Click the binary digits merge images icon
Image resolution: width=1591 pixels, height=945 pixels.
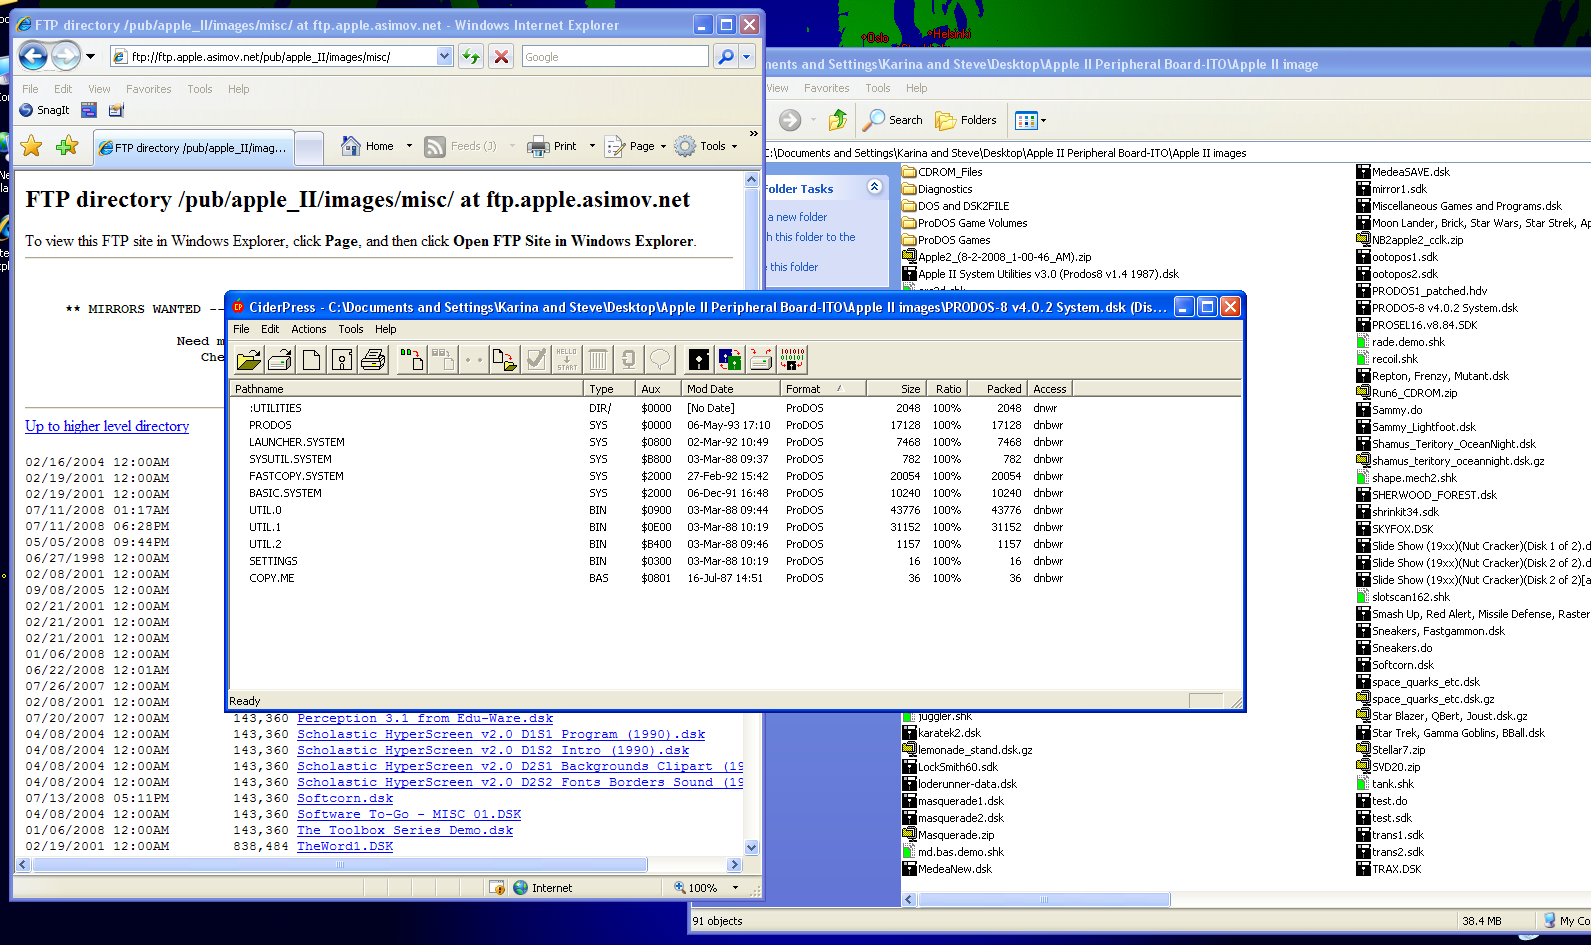pos(792,359)
